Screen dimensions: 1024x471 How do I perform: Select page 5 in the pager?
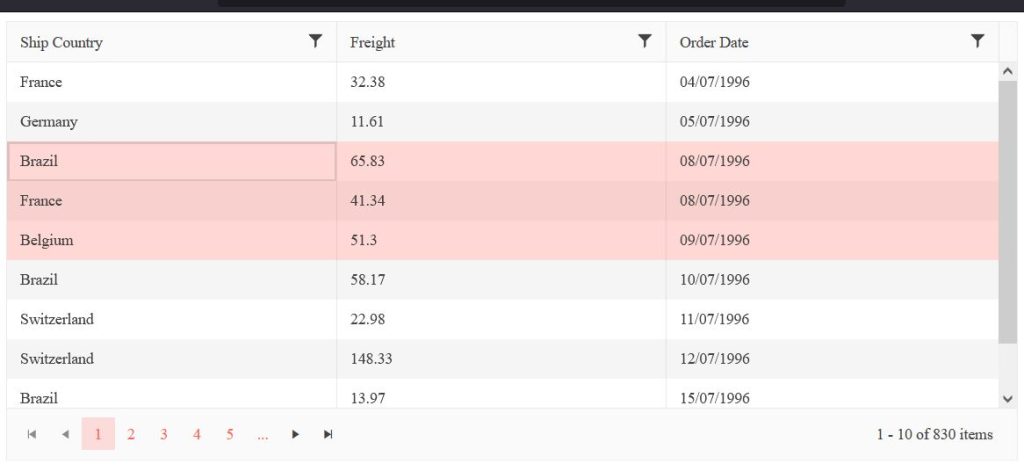(230, 434)
